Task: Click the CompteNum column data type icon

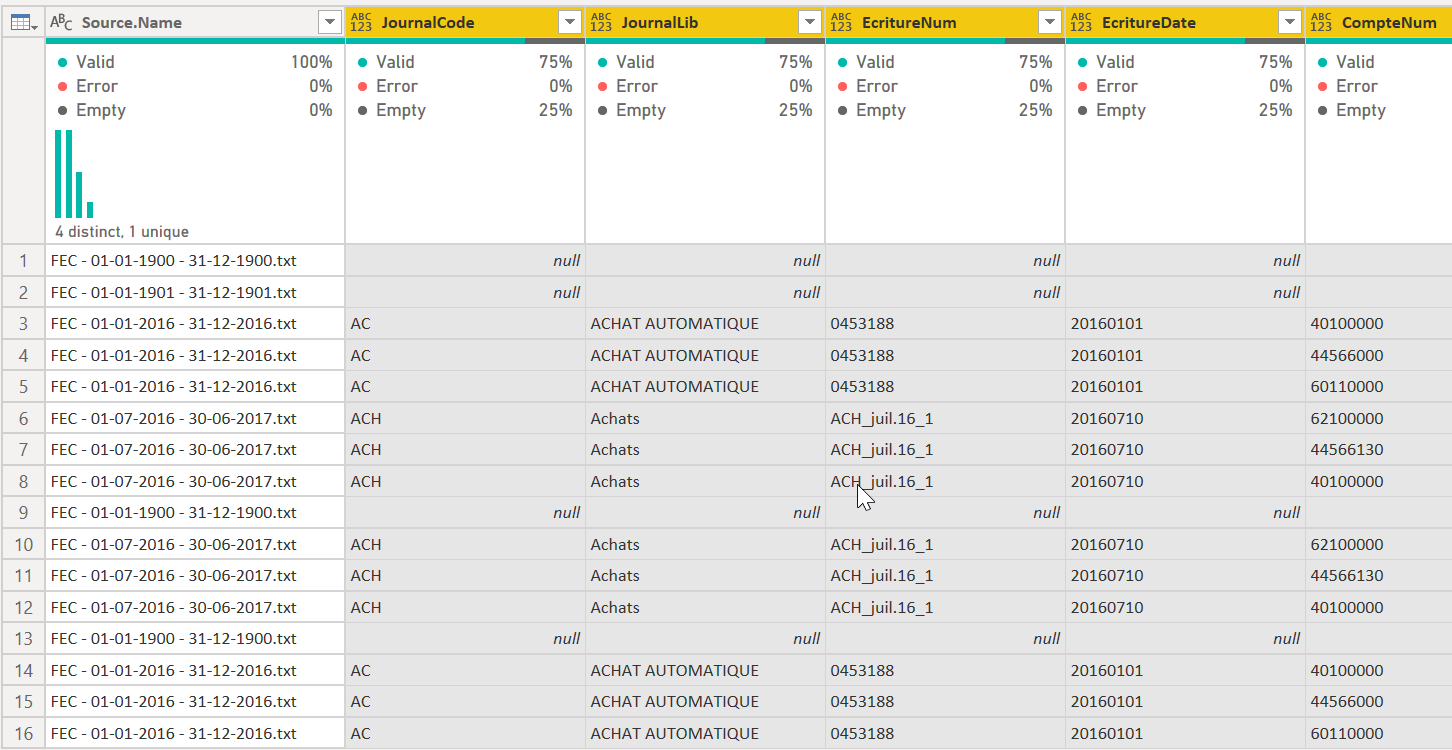Action: pos(1321,22)
